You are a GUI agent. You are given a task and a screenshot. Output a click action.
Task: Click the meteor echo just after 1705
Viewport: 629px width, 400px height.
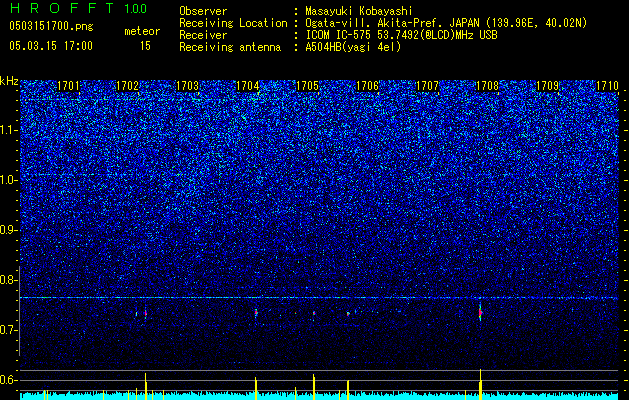click(314, 313)
